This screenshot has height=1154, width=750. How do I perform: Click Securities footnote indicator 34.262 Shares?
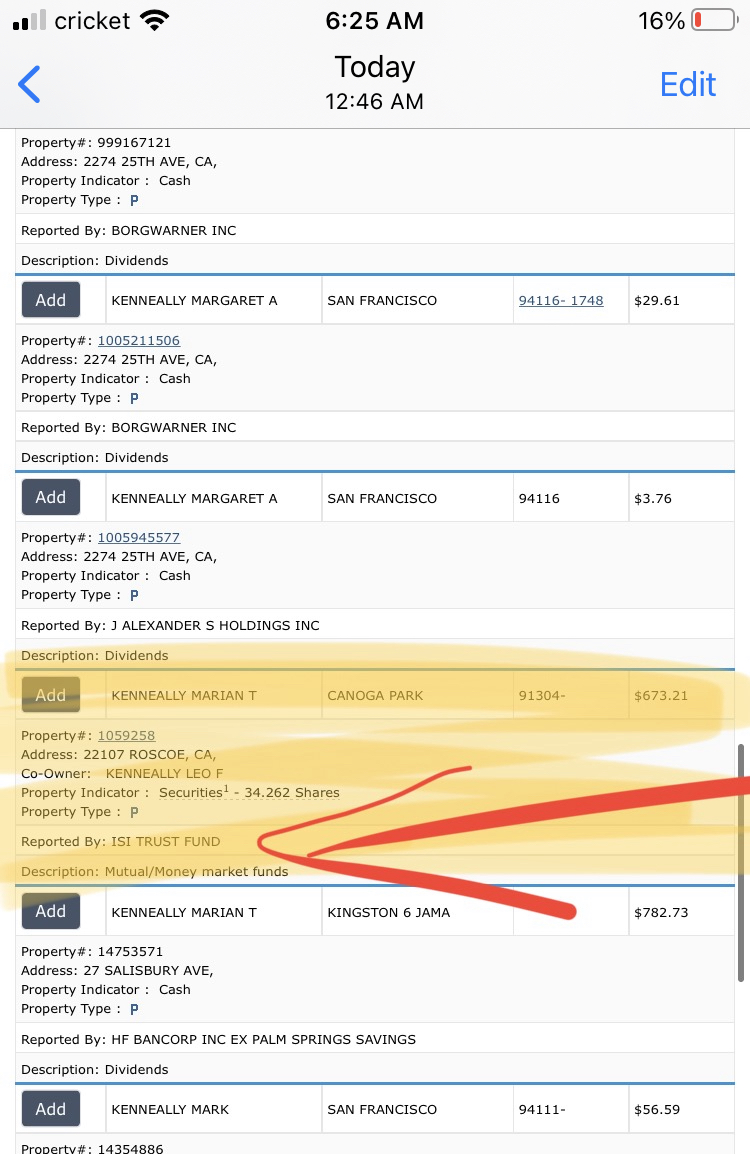[250, 793]
